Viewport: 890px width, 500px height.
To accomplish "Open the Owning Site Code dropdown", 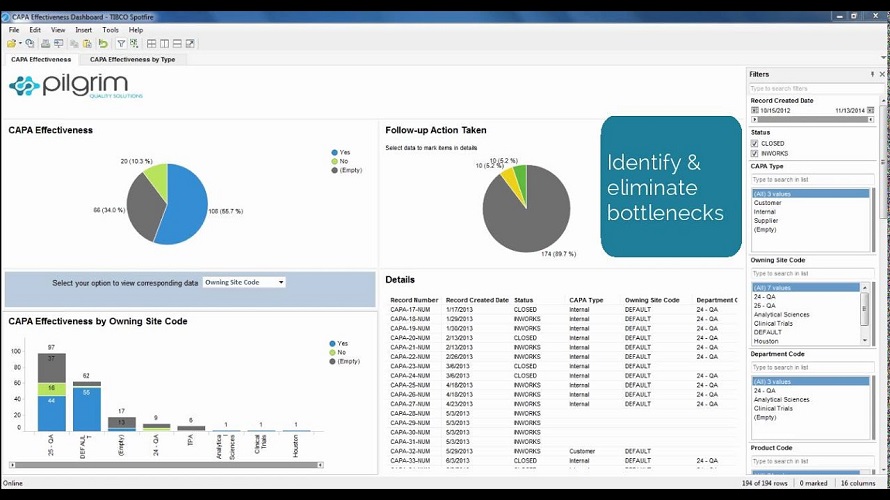I will pyautogui.click(x=244, y=283).
